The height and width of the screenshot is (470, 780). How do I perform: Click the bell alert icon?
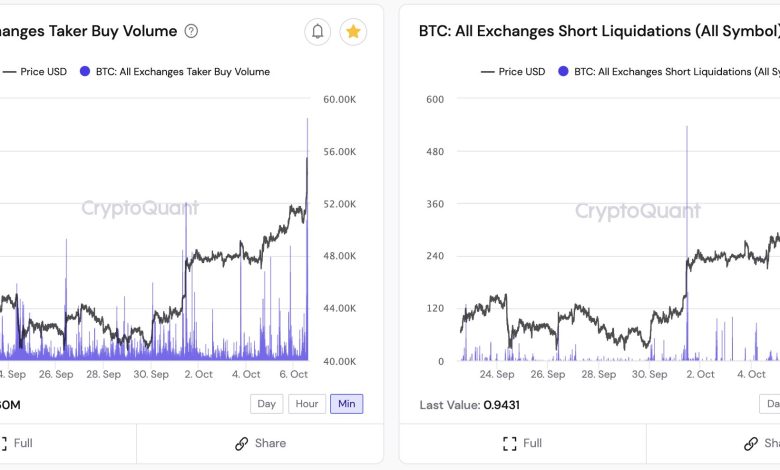click(318, 32)
